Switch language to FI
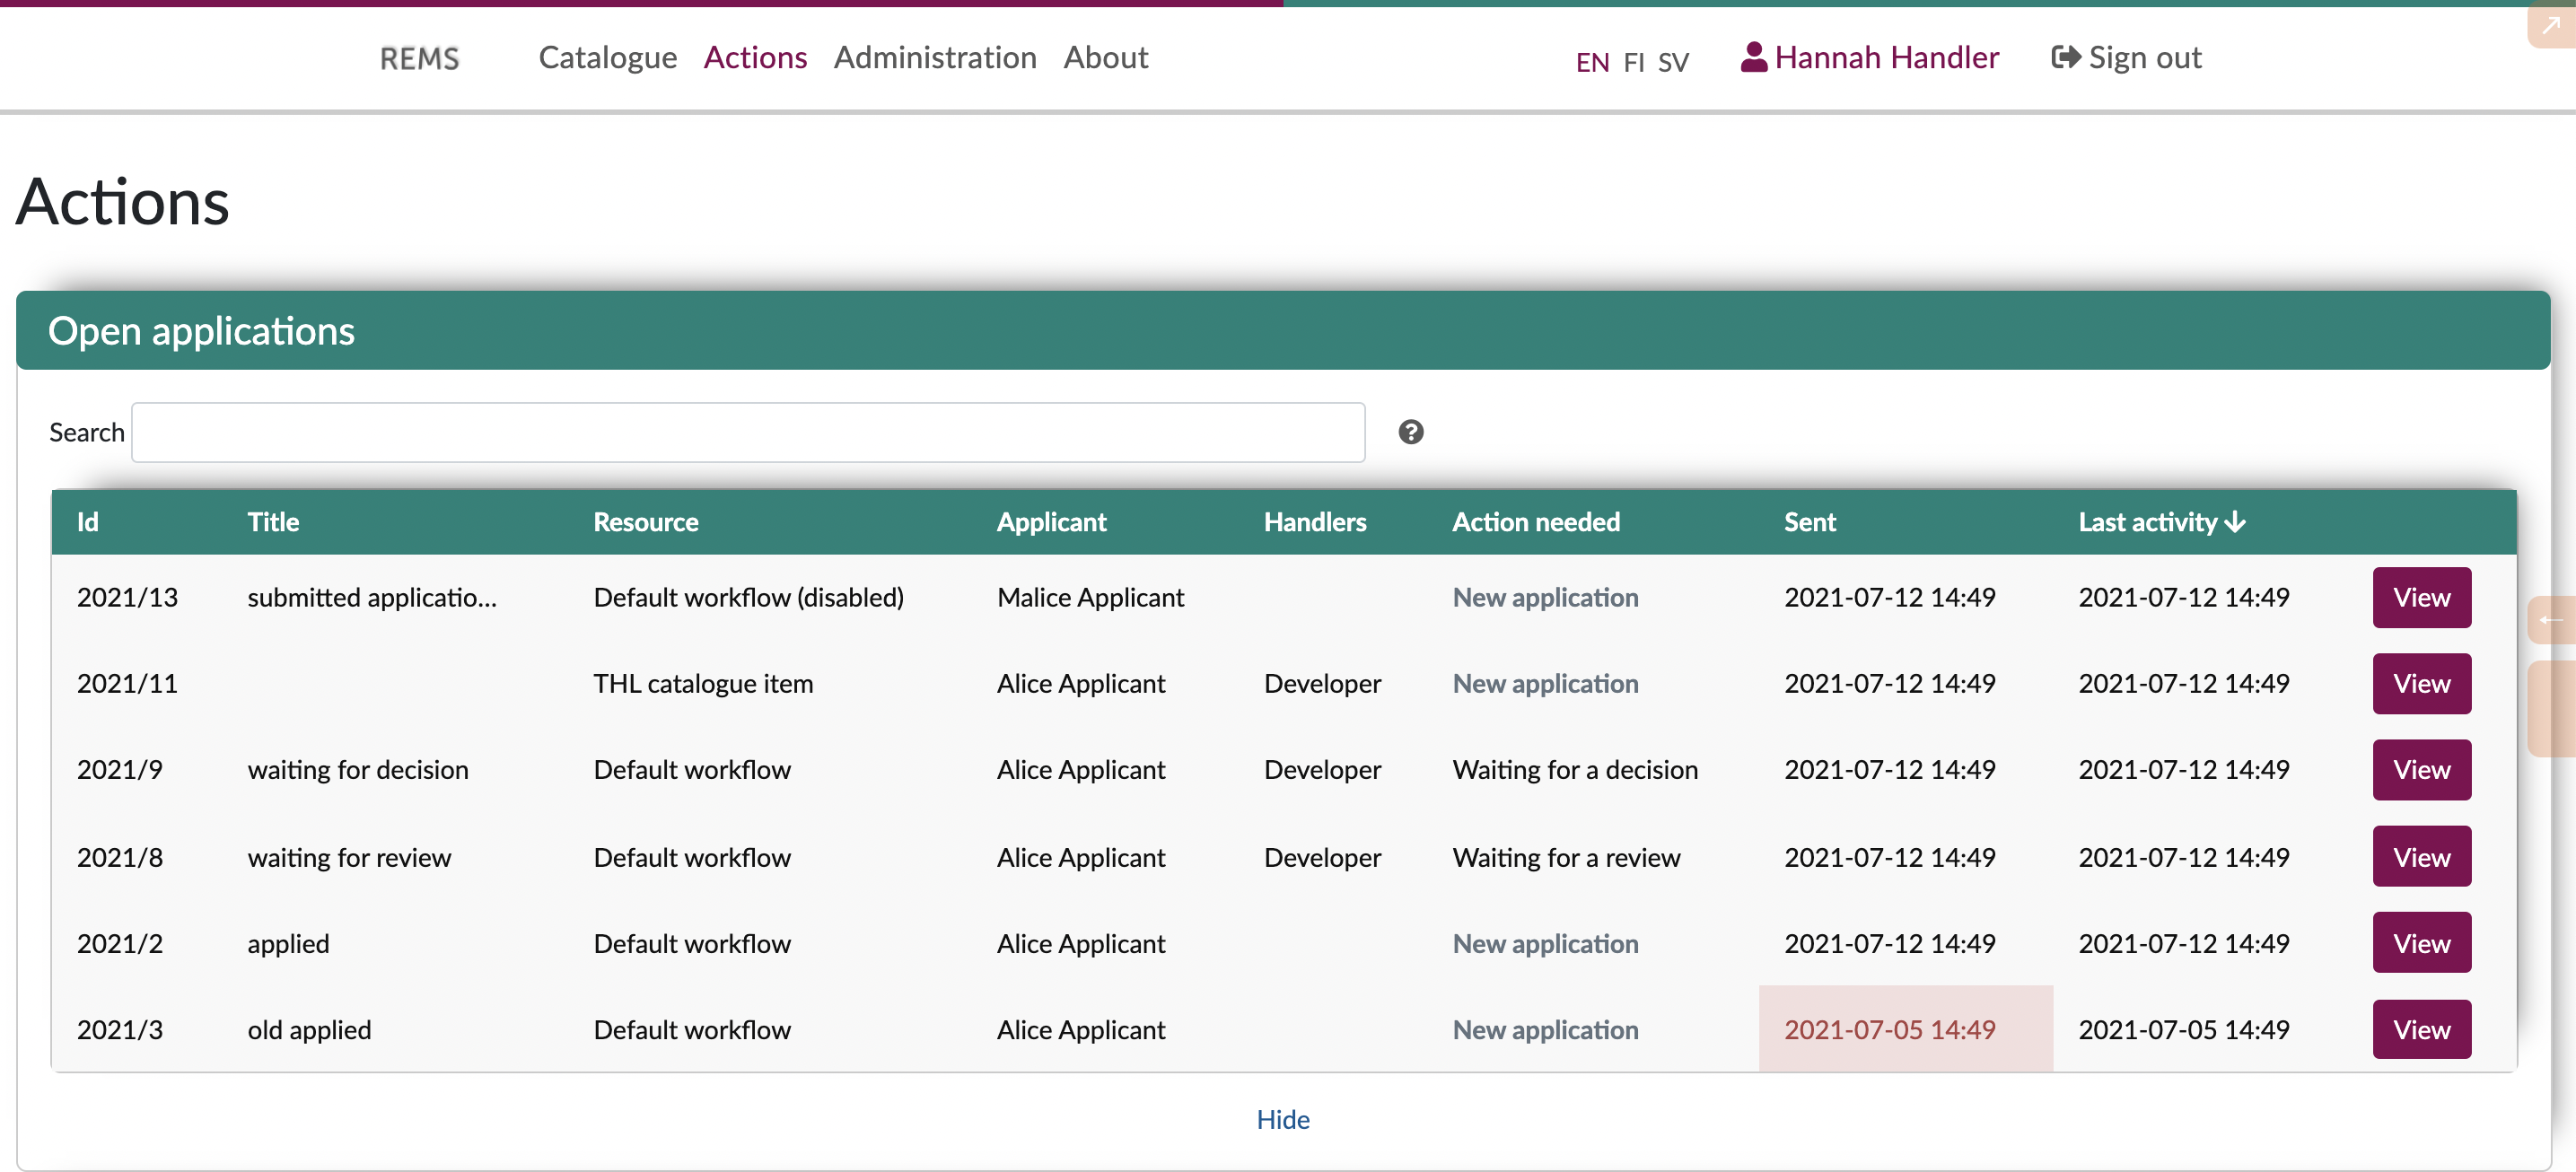2576x1172 pixels. click(1634, 62)
